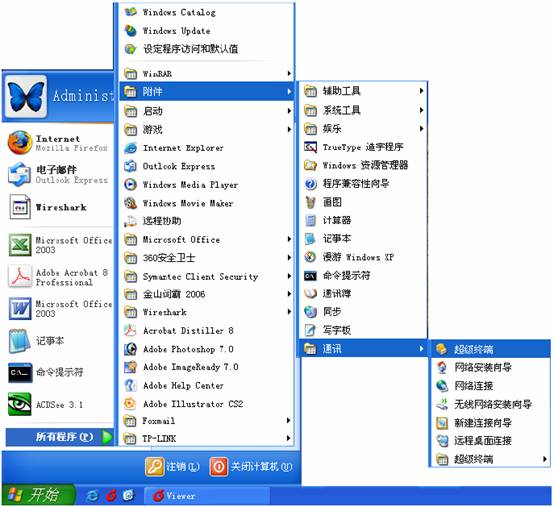
Task: Click the Adobe Photoshop 7.0 icon
Action: (130, 349)
